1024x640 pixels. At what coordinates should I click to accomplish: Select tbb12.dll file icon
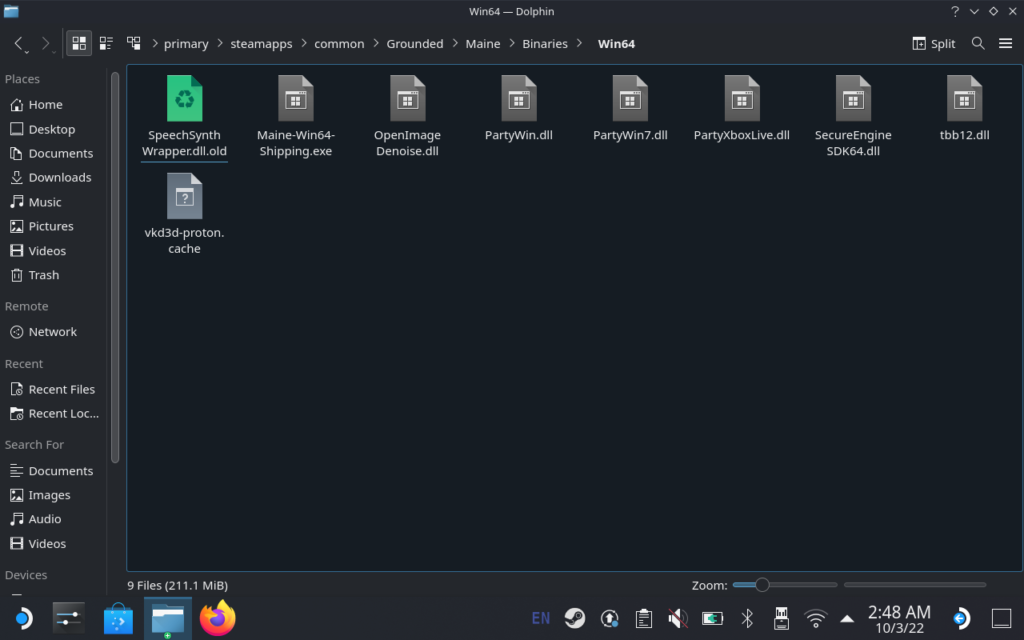tap(965, 99)
